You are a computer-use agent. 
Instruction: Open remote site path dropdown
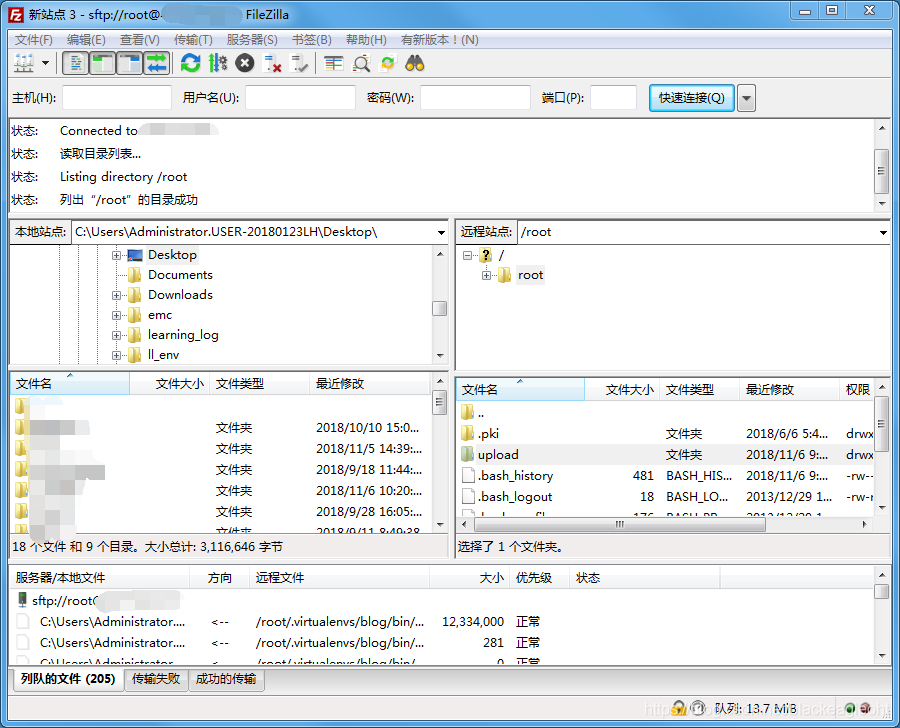click(x=883, y=233)
